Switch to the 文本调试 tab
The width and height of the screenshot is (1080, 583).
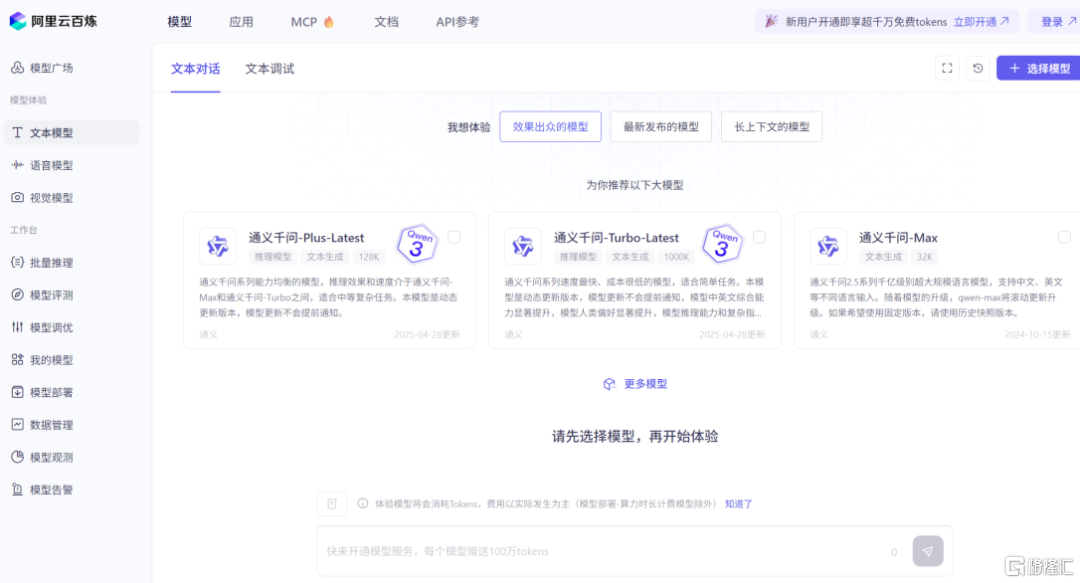click(x=269, y=68)
